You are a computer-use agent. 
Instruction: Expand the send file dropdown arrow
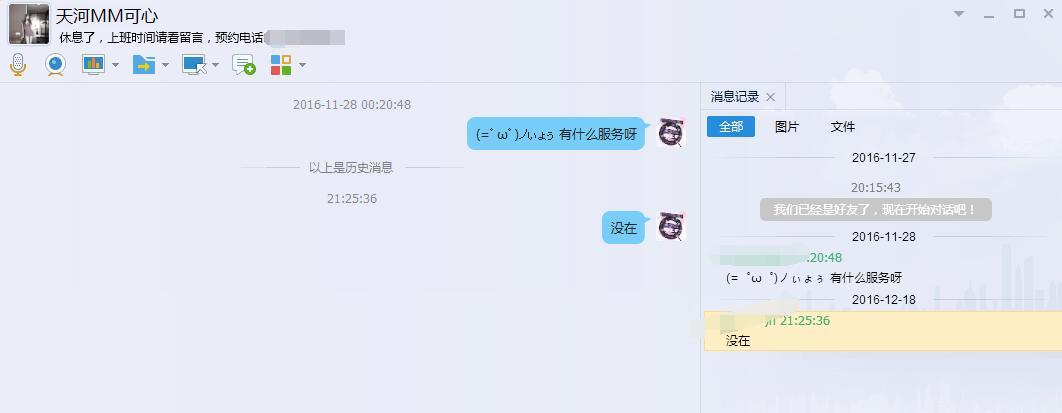coord(165,65)
